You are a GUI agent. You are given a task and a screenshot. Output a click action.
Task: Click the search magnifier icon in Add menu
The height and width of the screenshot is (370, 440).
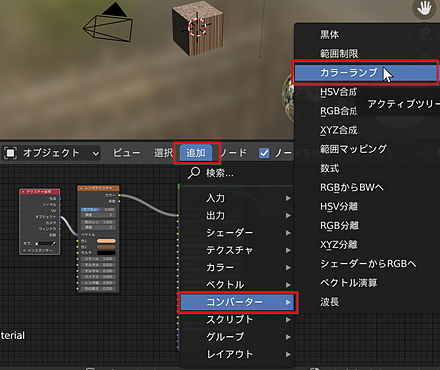tap(194, 173)
